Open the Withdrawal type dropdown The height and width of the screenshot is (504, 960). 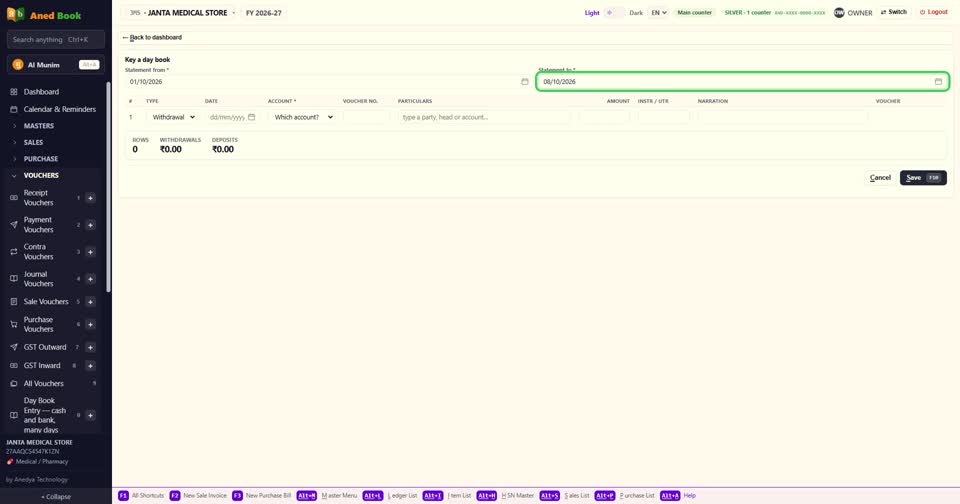click(173, 117)
